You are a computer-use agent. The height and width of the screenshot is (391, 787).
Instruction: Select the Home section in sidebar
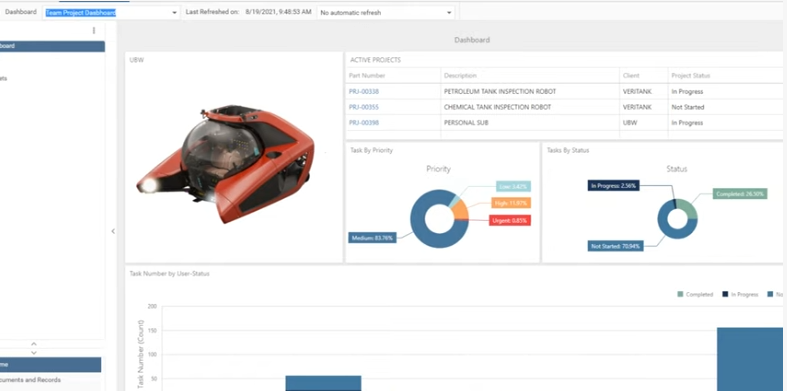tap(50, 365)
